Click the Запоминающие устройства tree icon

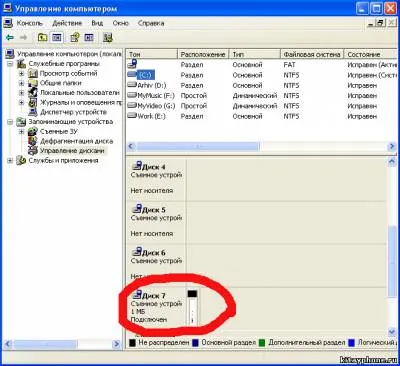21,122
